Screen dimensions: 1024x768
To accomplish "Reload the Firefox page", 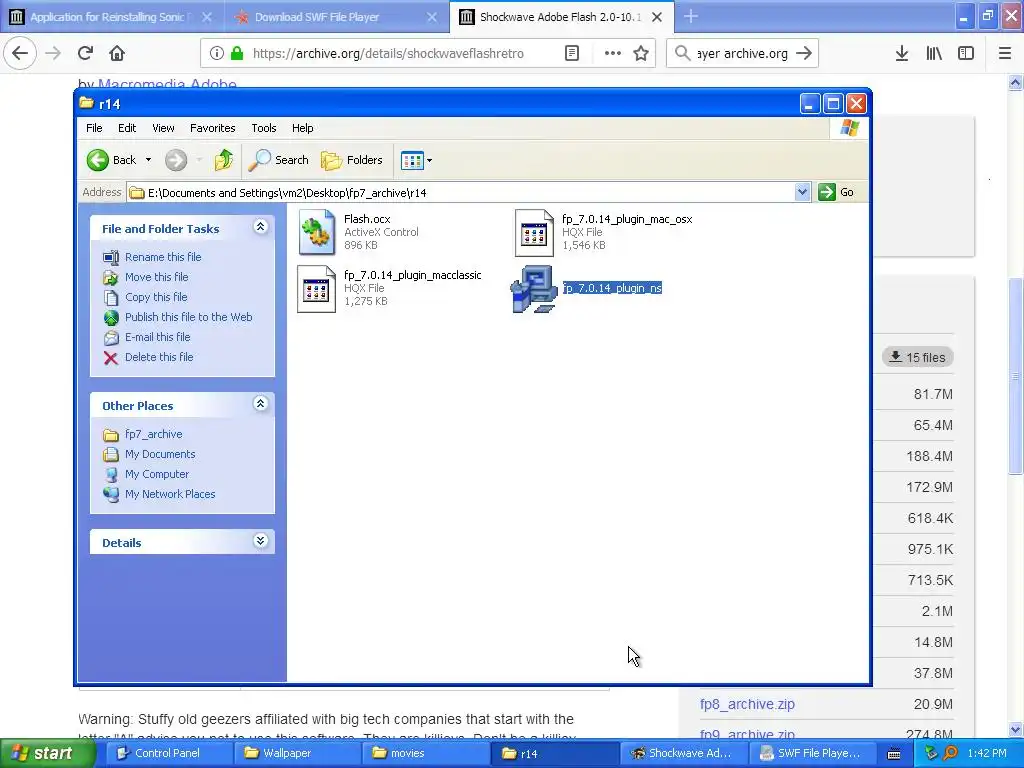I will [x=85, y=53].
